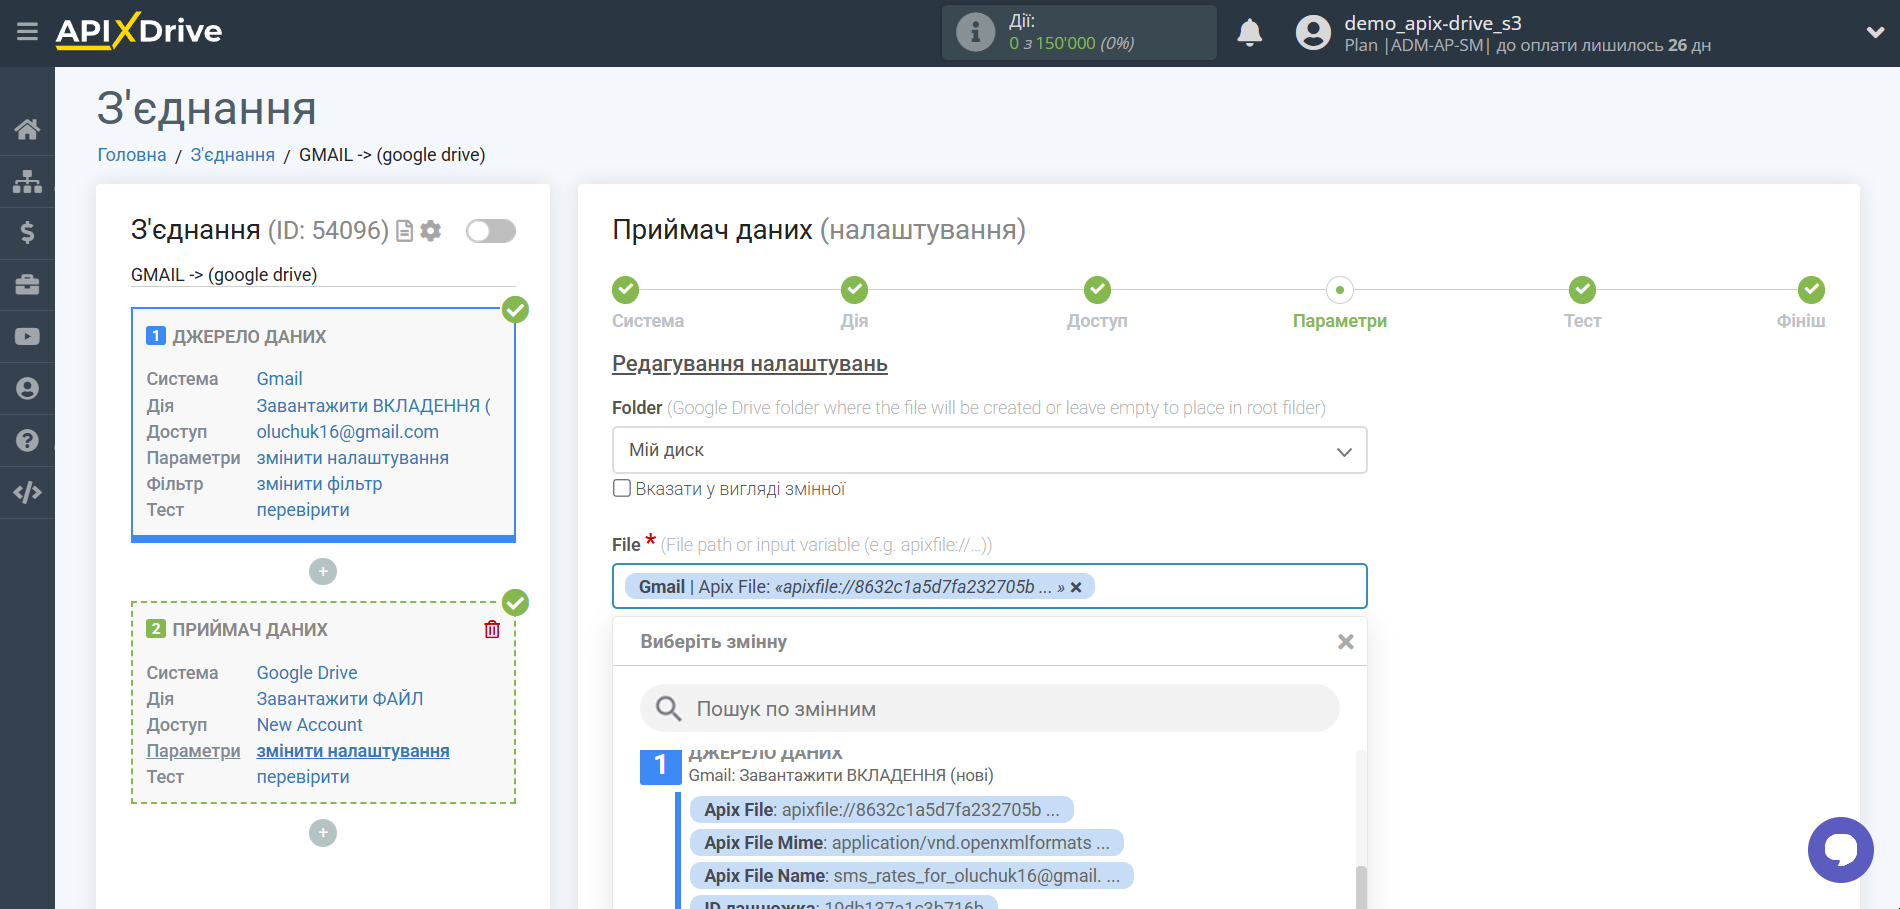Image resolution: width=1900 pixels, height=909 pixels.
Task: Click the user avatar icon
Action: (1313, 33)
